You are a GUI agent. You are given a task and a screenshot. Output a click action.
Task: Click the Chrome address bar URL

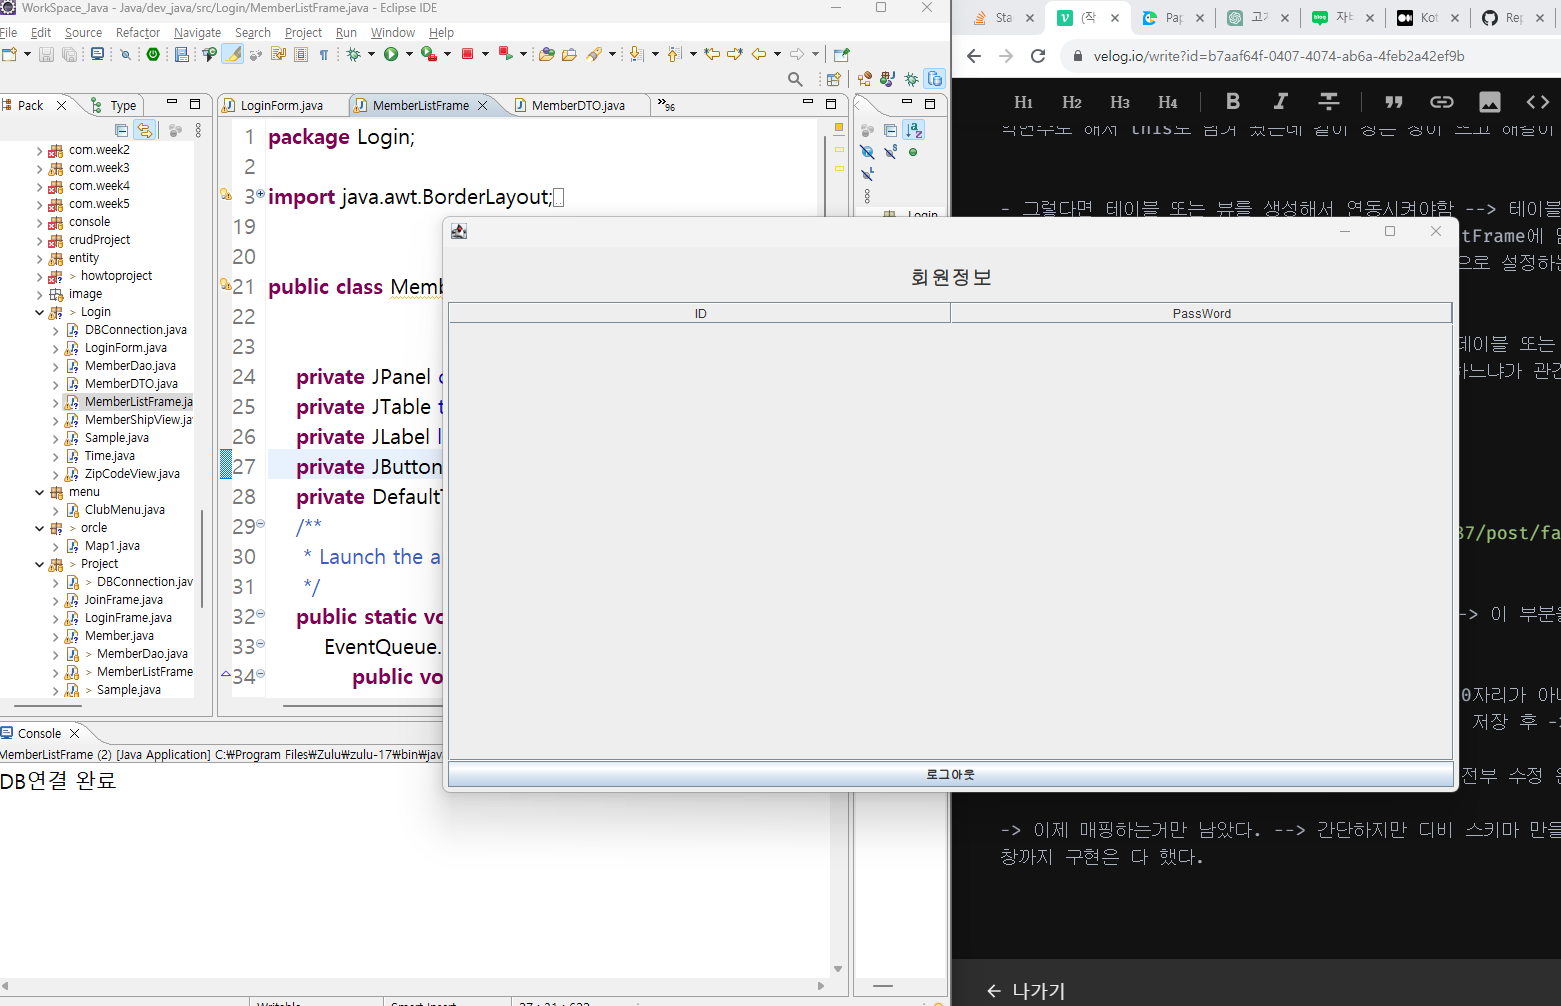pyautogui.click(x=1279, y=56)
